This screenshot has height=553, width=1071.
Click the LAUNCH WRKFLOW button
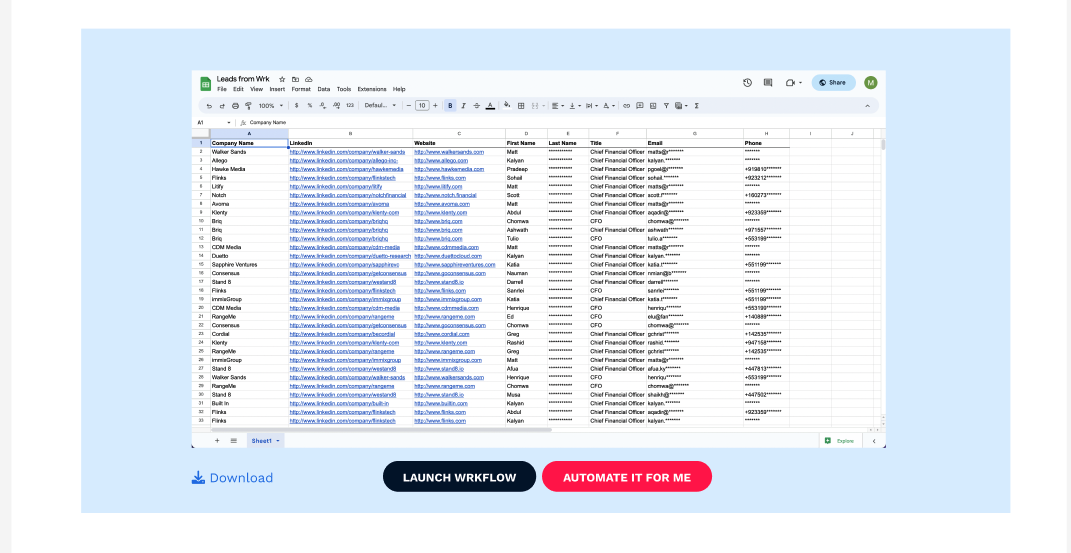[459, 477]
